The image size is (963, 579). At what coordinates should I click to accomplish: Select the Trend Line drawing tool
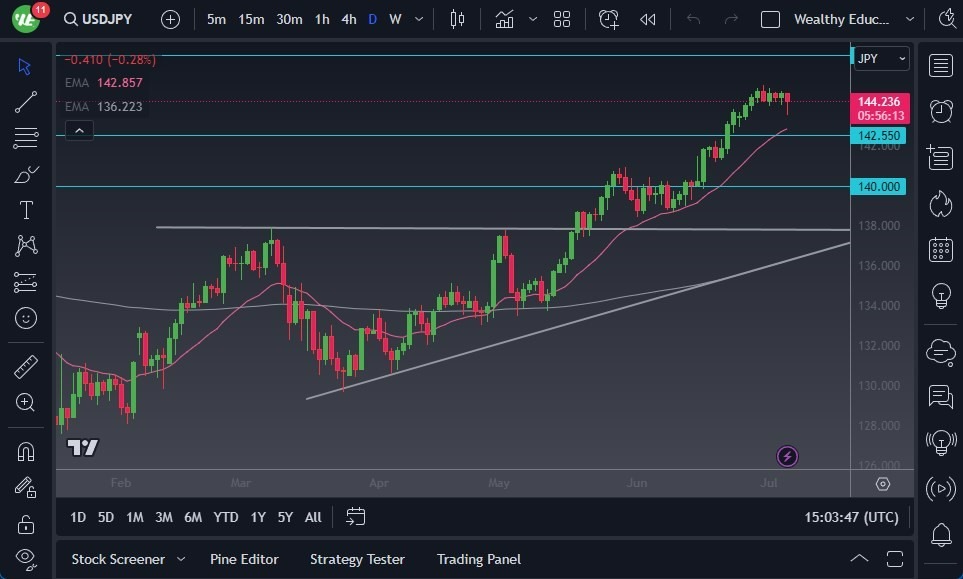[x=25, y=102]
